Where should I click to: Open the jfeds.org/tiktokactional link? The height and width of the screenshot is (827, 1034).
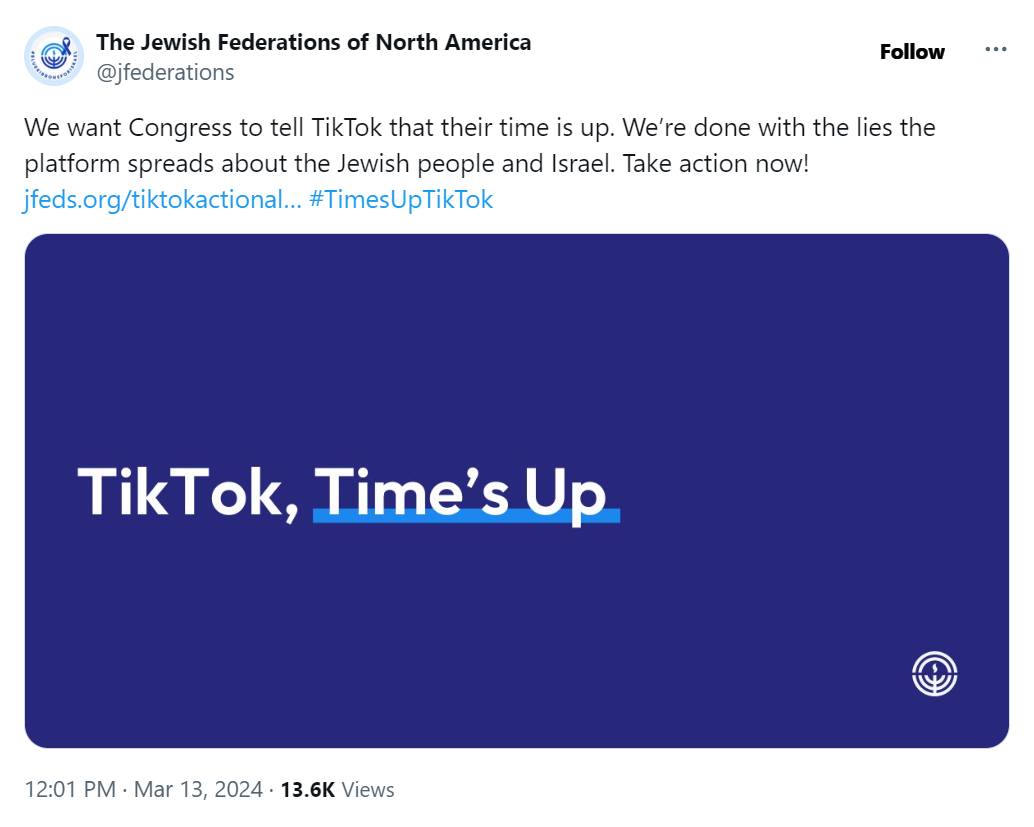tap(162, 199)
